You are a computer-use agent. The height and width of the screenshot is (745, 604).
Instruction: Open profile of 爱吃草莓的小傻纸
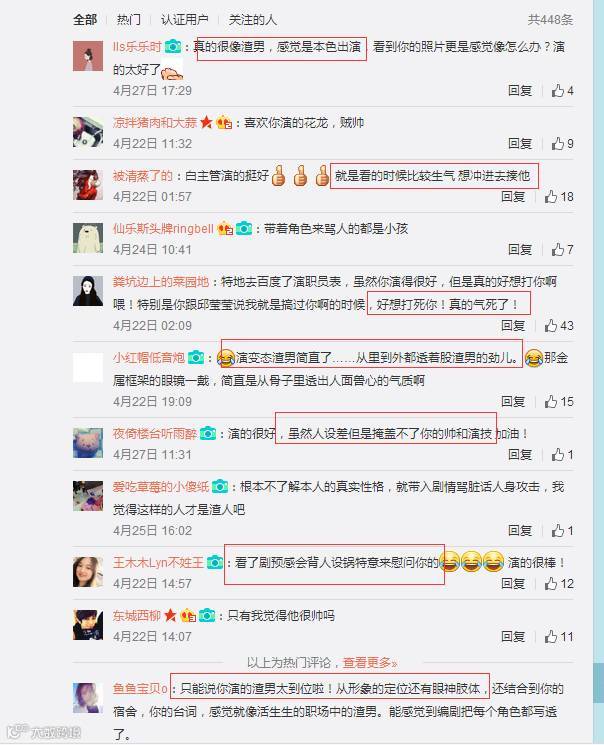tap(161, 487)
